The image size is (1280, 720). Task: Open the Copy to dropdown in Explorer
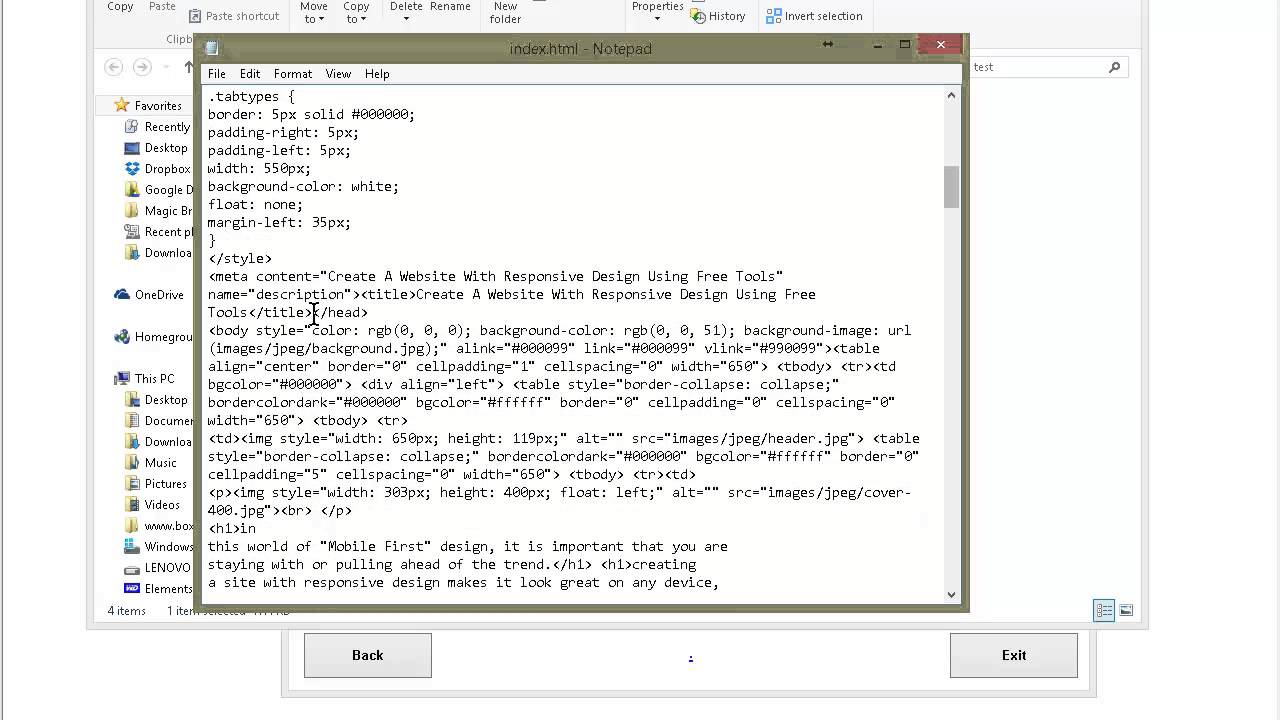tap(356, 13)
